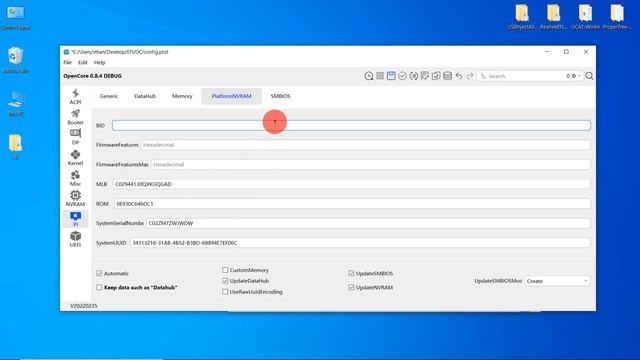Open the Kernel section in sidebar

tap(75, 158)
